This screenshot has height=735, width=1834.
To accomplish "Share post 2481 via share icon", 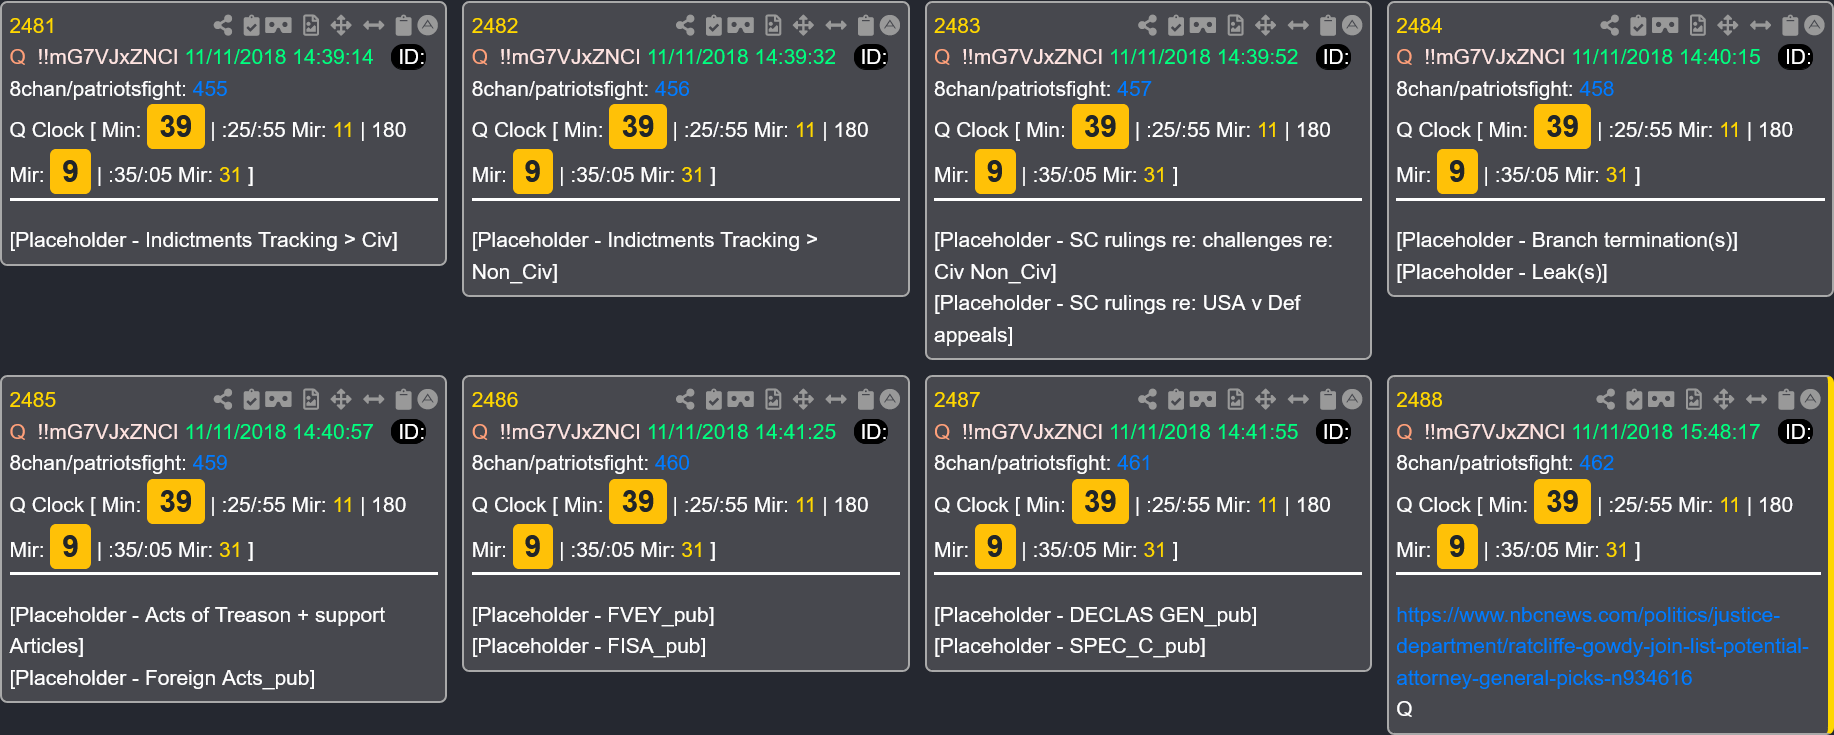I will 223,25.
